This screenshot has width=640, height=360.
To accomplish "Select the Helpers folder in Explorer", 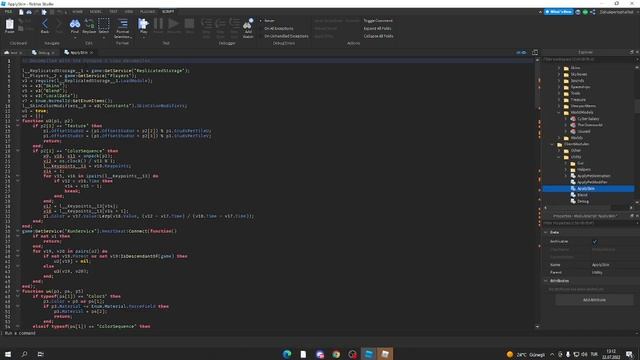I will 584,169.
